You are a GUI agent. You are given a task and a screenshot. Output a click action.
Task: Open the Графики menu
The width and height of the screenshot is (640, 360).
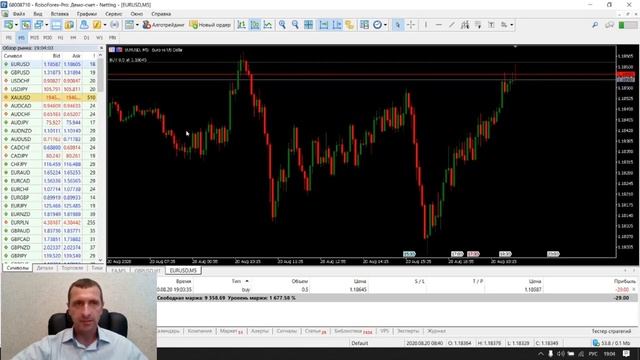pyautogui.click(x=87, y=14)
